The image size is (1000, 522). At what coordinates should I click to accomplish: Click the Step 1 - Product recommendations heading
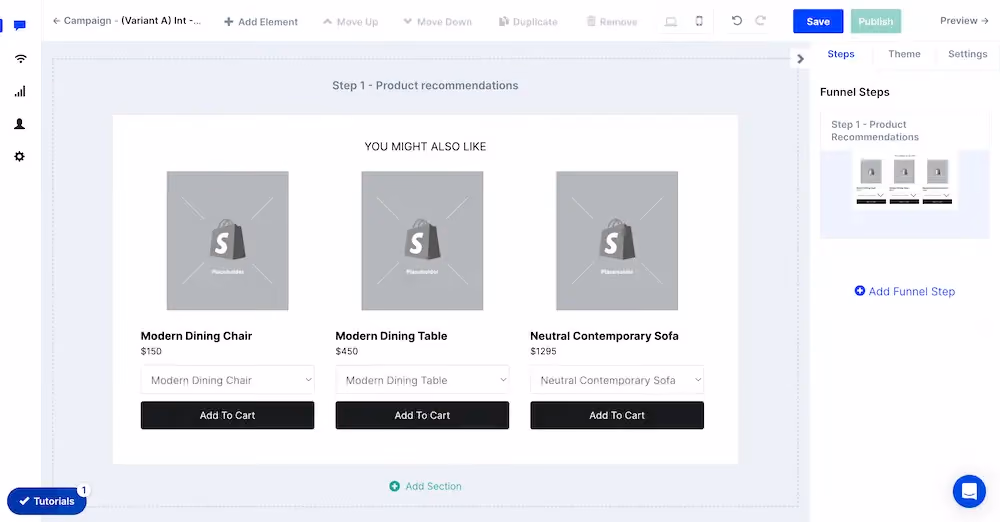pyautogui.click(x=425, y=86)
